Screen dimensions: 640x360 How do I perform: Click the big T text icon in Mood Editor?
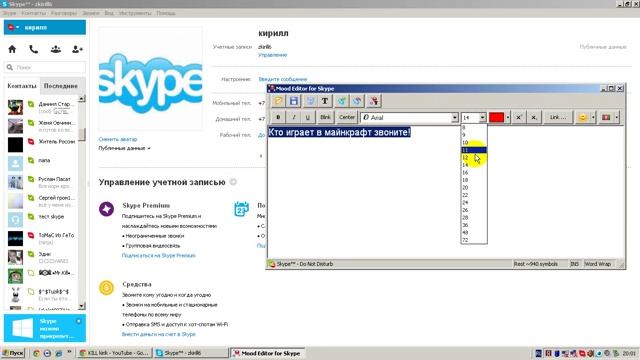tap(325, 101)
